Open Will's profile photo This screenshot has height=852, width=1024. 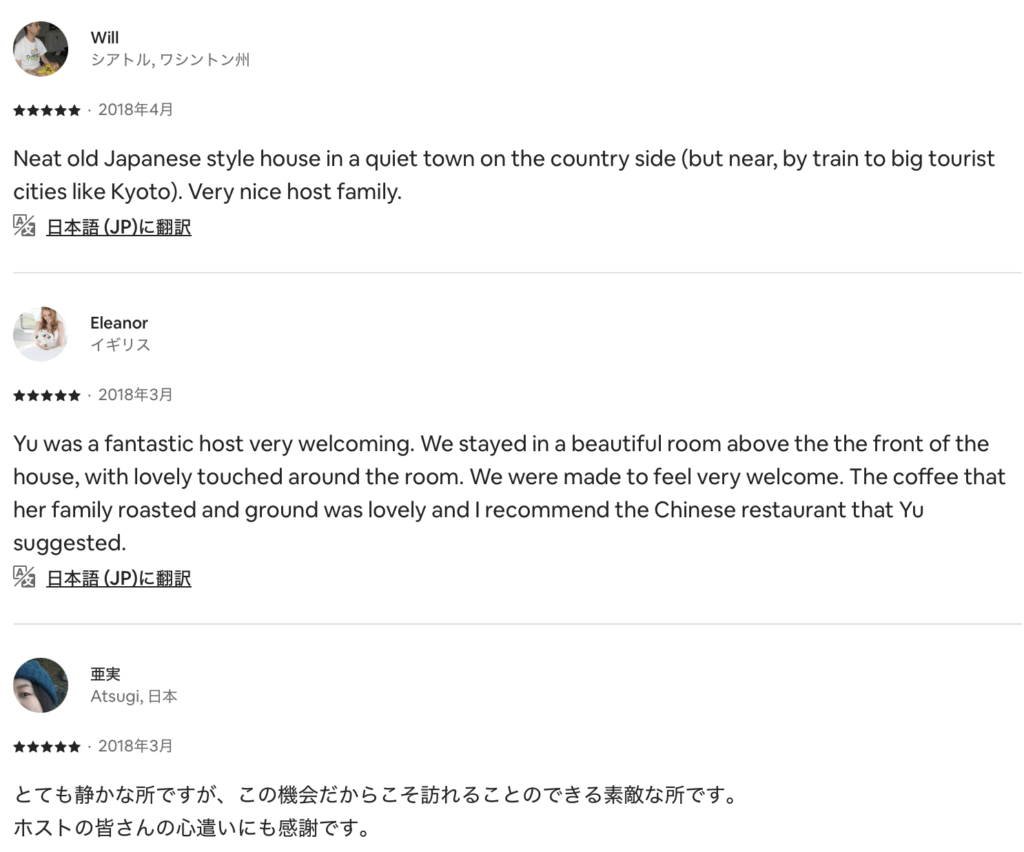(x=41, y=49)
